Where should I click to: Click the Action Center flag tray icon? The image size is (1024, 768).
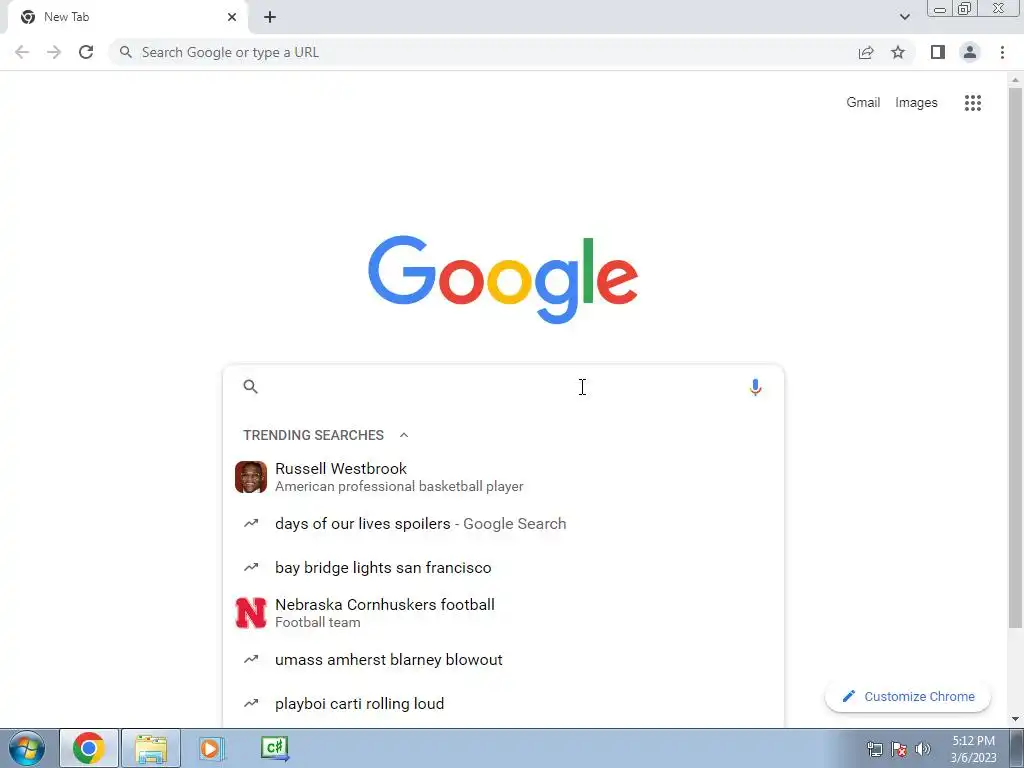click(x=899, y=749)
